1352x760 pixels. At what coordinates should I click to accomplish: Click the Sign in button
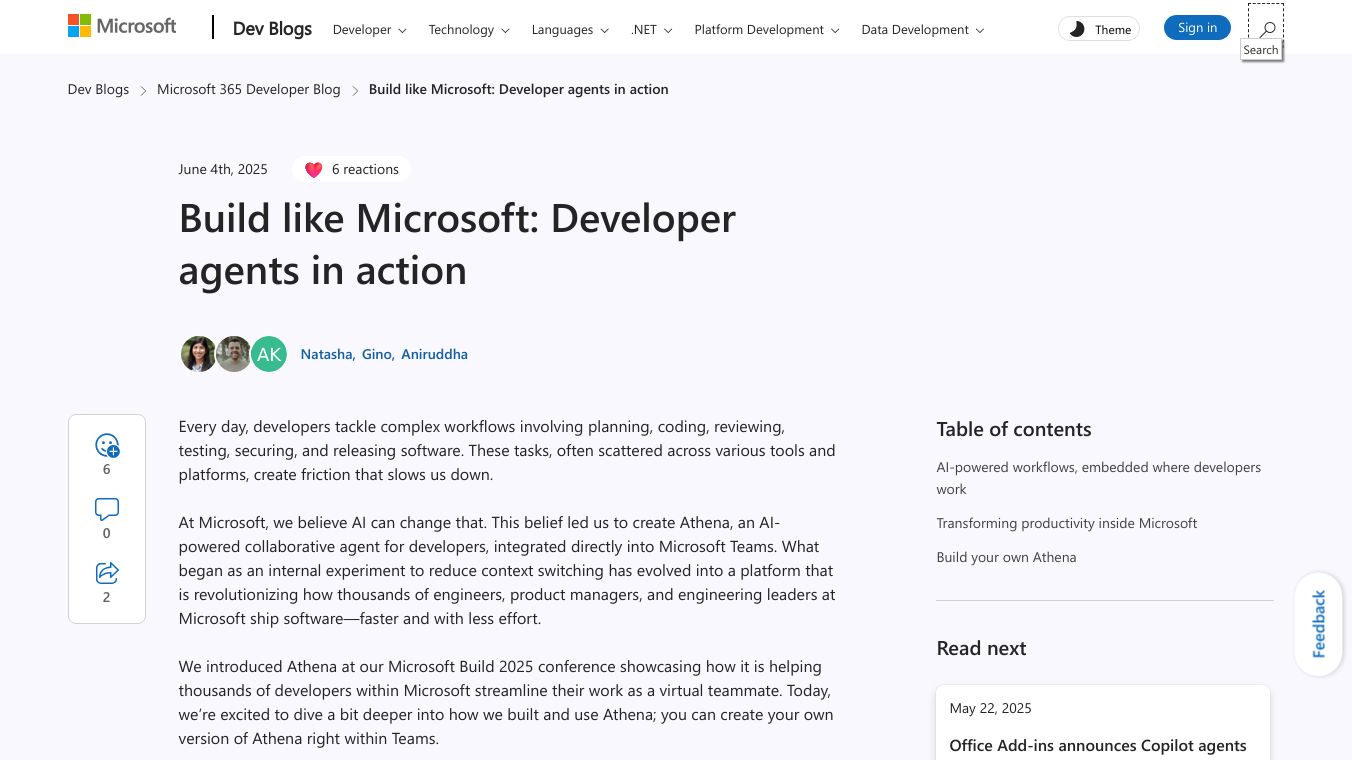(x=1197, y=28)
